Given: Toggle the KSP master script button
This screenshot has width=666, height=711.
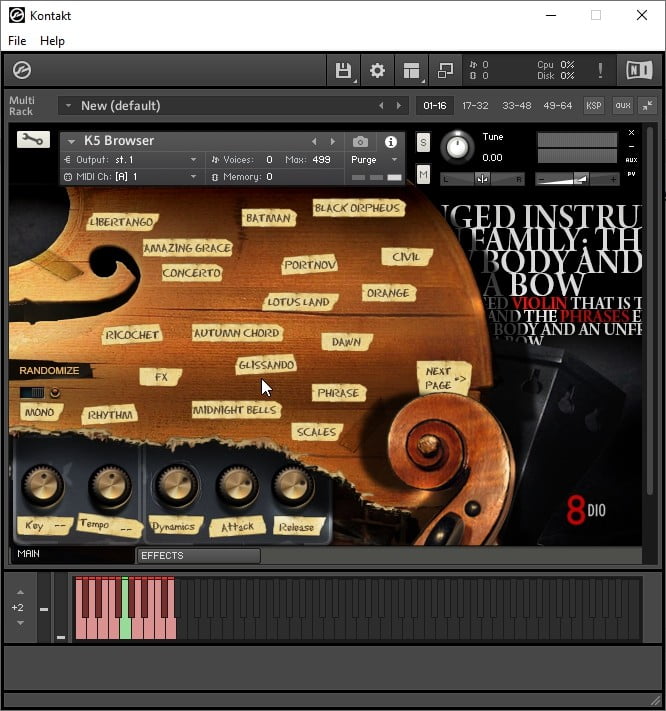Looking at the screenshot, I should point(593,106).
